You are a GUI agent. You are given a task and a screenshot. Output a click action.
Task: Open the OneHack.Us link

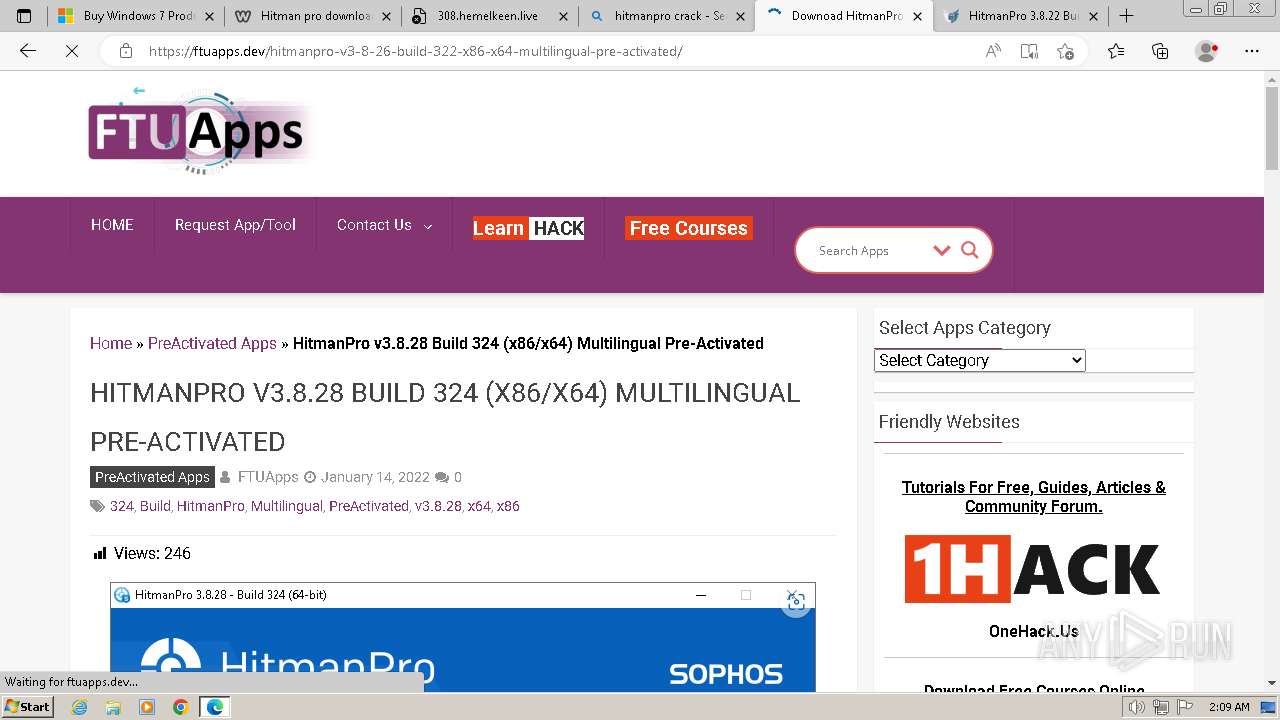point(1033,631)
